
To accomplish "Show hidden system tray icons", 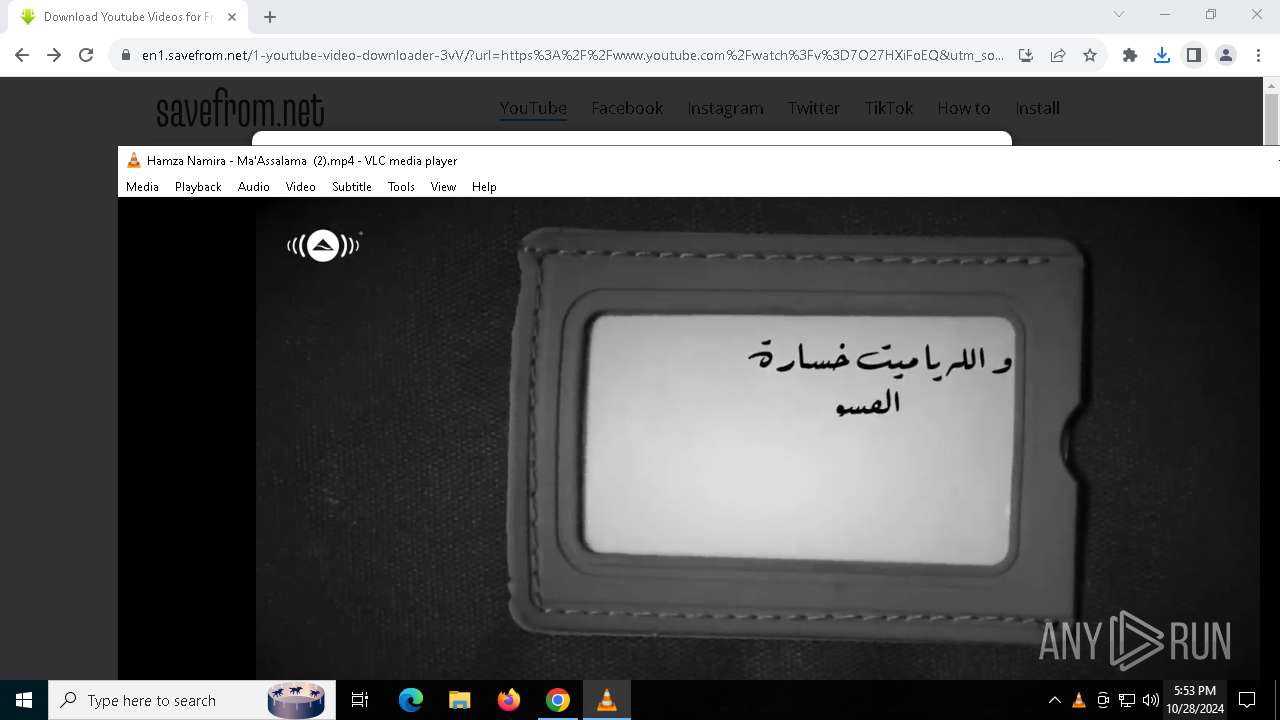I will pos(1054,700).
